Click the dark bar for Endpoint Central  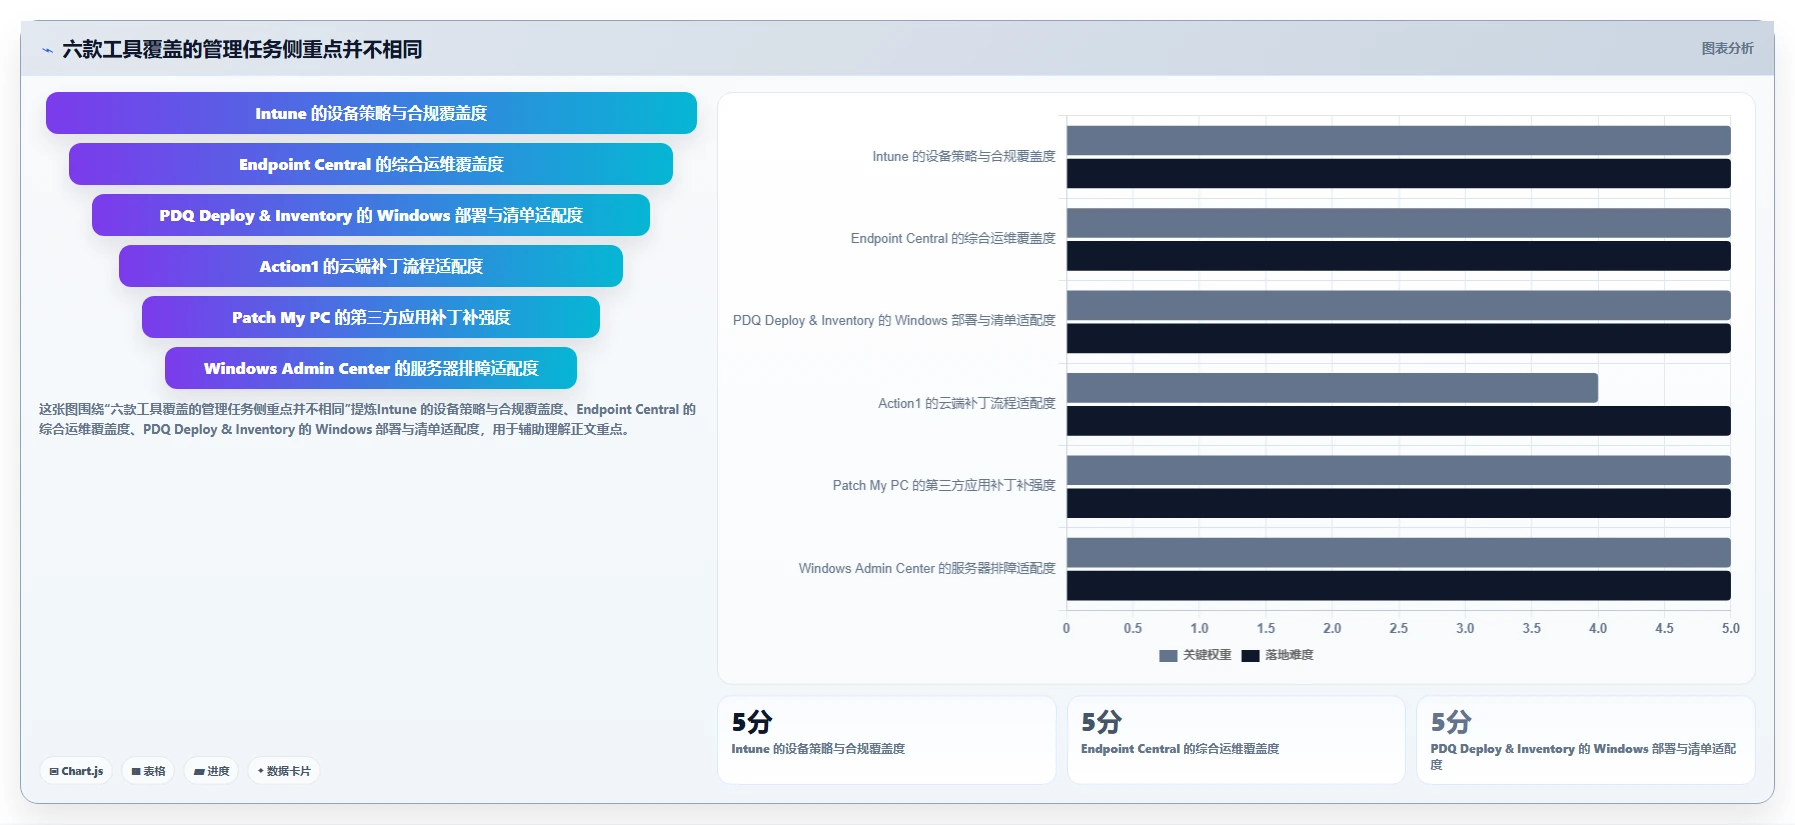click(1398, 256)
